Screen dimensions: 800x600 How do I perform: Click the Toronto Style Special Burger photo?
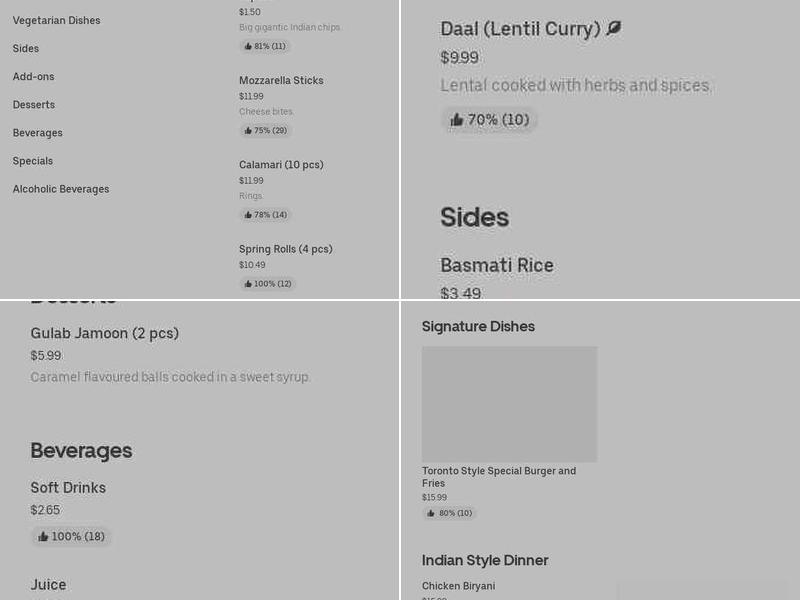point(510,404)
